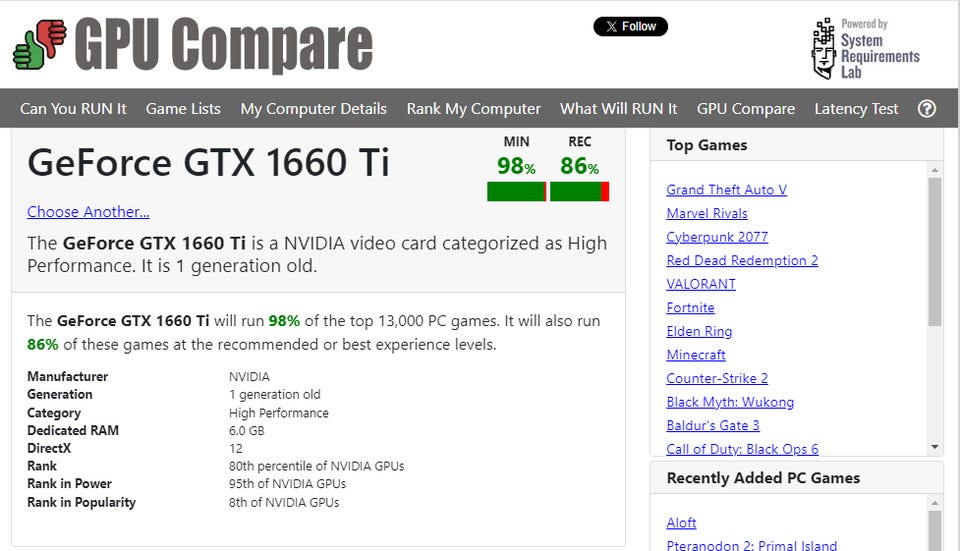Image resolution: width=960 pixels, height=551 pixels.
Task: Click the MIN 98% progress bar
Action: pyautogui.click(x=517, y=192)
